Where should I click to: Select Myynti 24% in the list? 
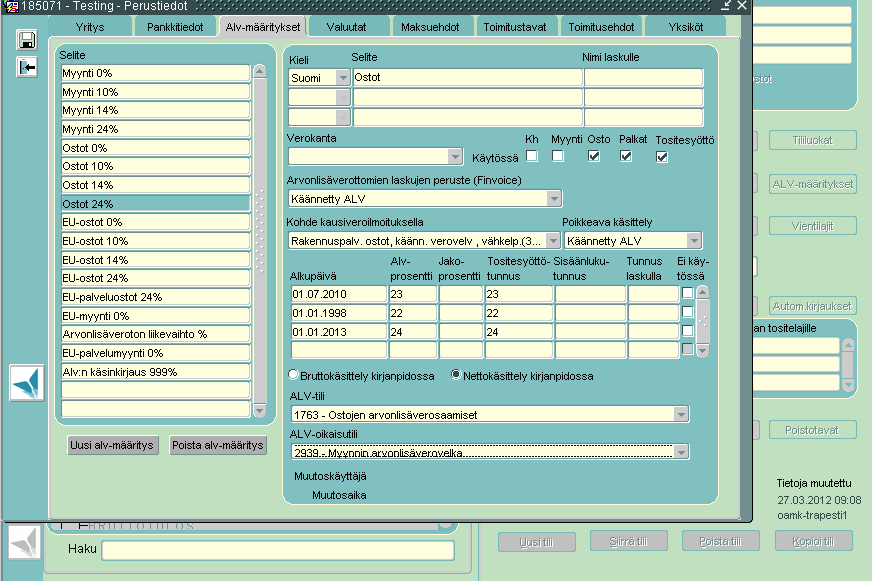pos(156,130)
